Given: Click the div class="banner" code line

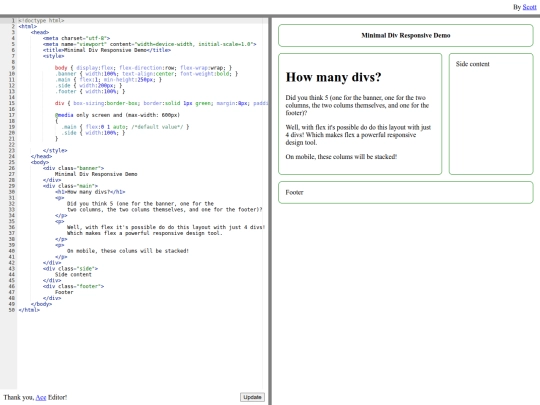Looking at the screenshot, I should pyautogui.click(x=73, y=168).
